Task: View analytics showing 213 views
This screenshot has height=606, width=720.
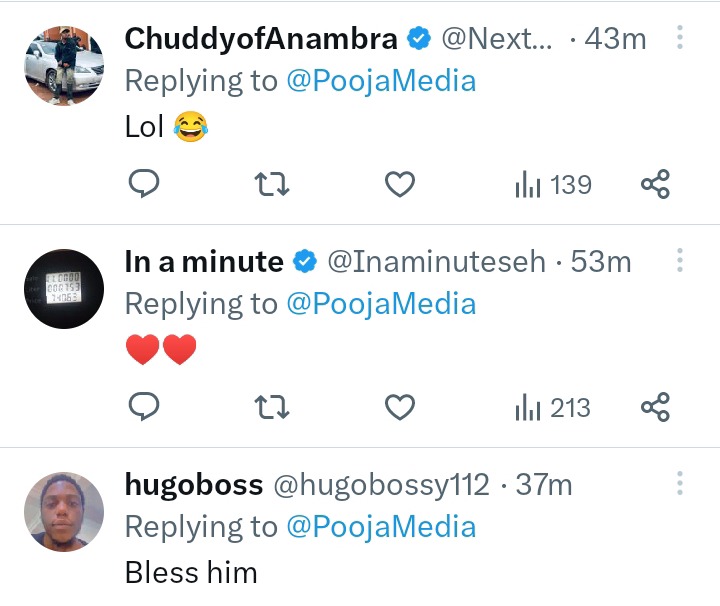Action: pos(552,408)
